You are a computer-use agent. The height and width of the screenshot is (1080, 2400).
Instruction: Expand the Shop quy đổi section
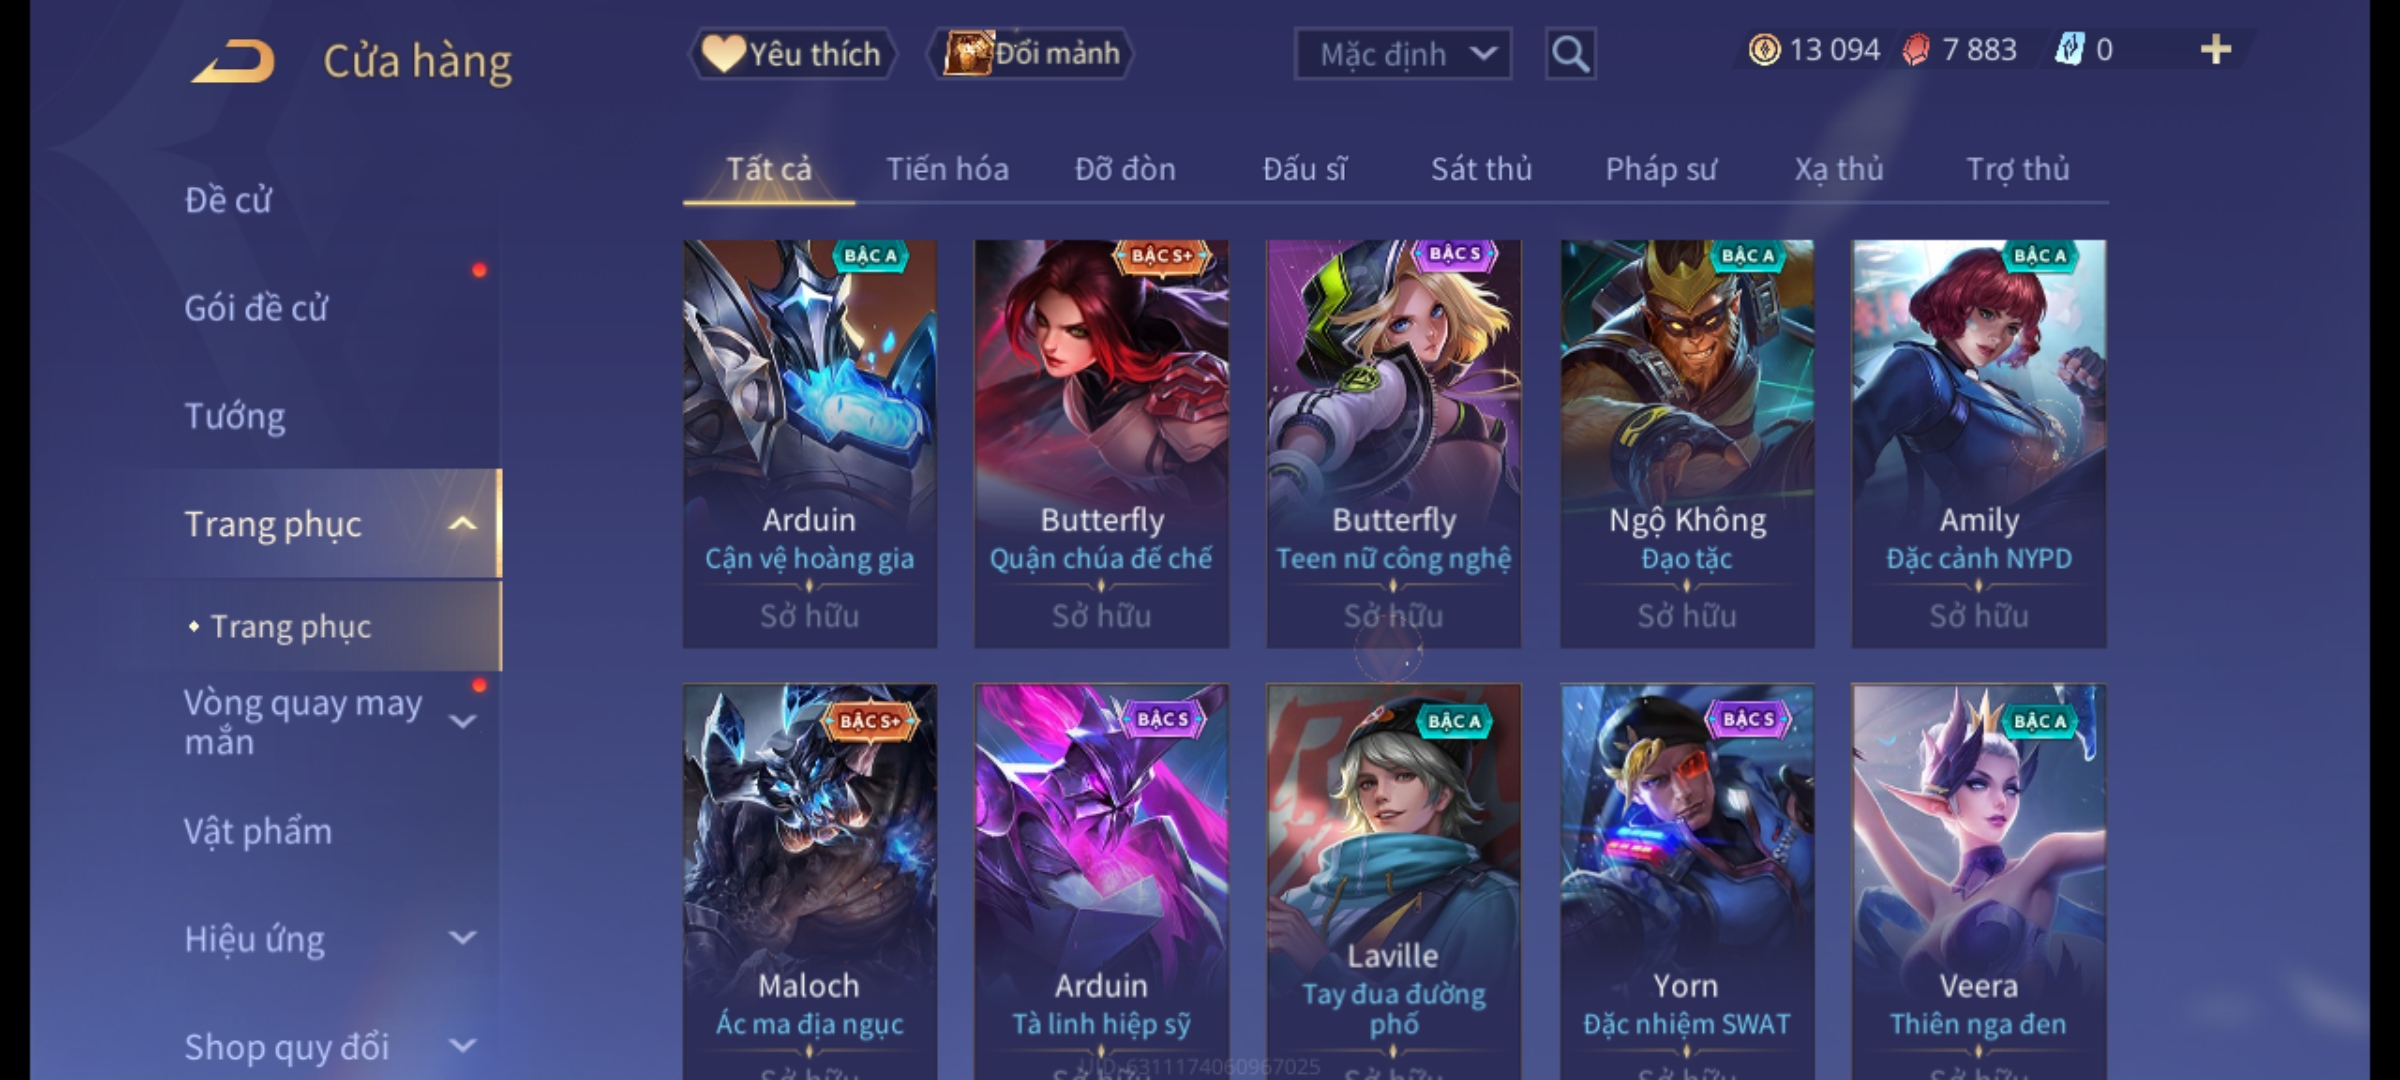pyautogui.click(x=462, y=1046)
